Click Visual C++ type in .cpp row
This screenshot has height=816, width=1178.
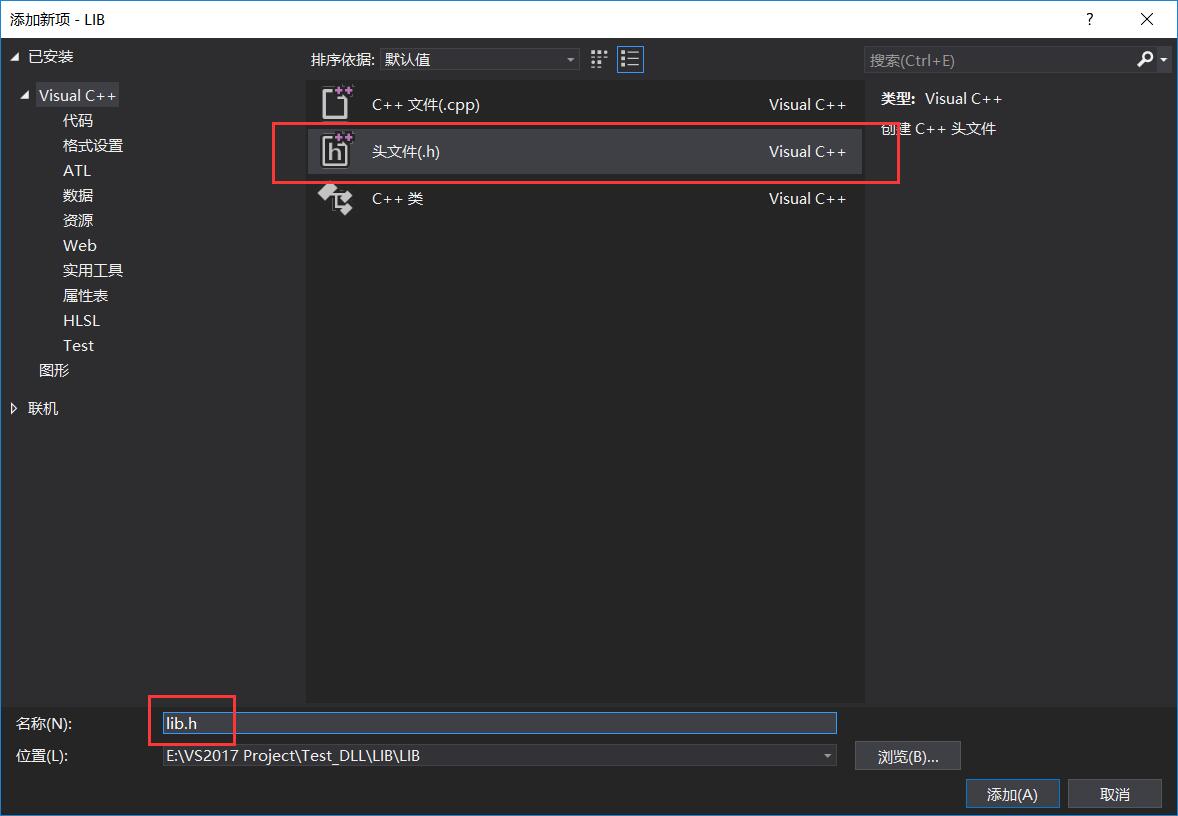pos(807,104)
